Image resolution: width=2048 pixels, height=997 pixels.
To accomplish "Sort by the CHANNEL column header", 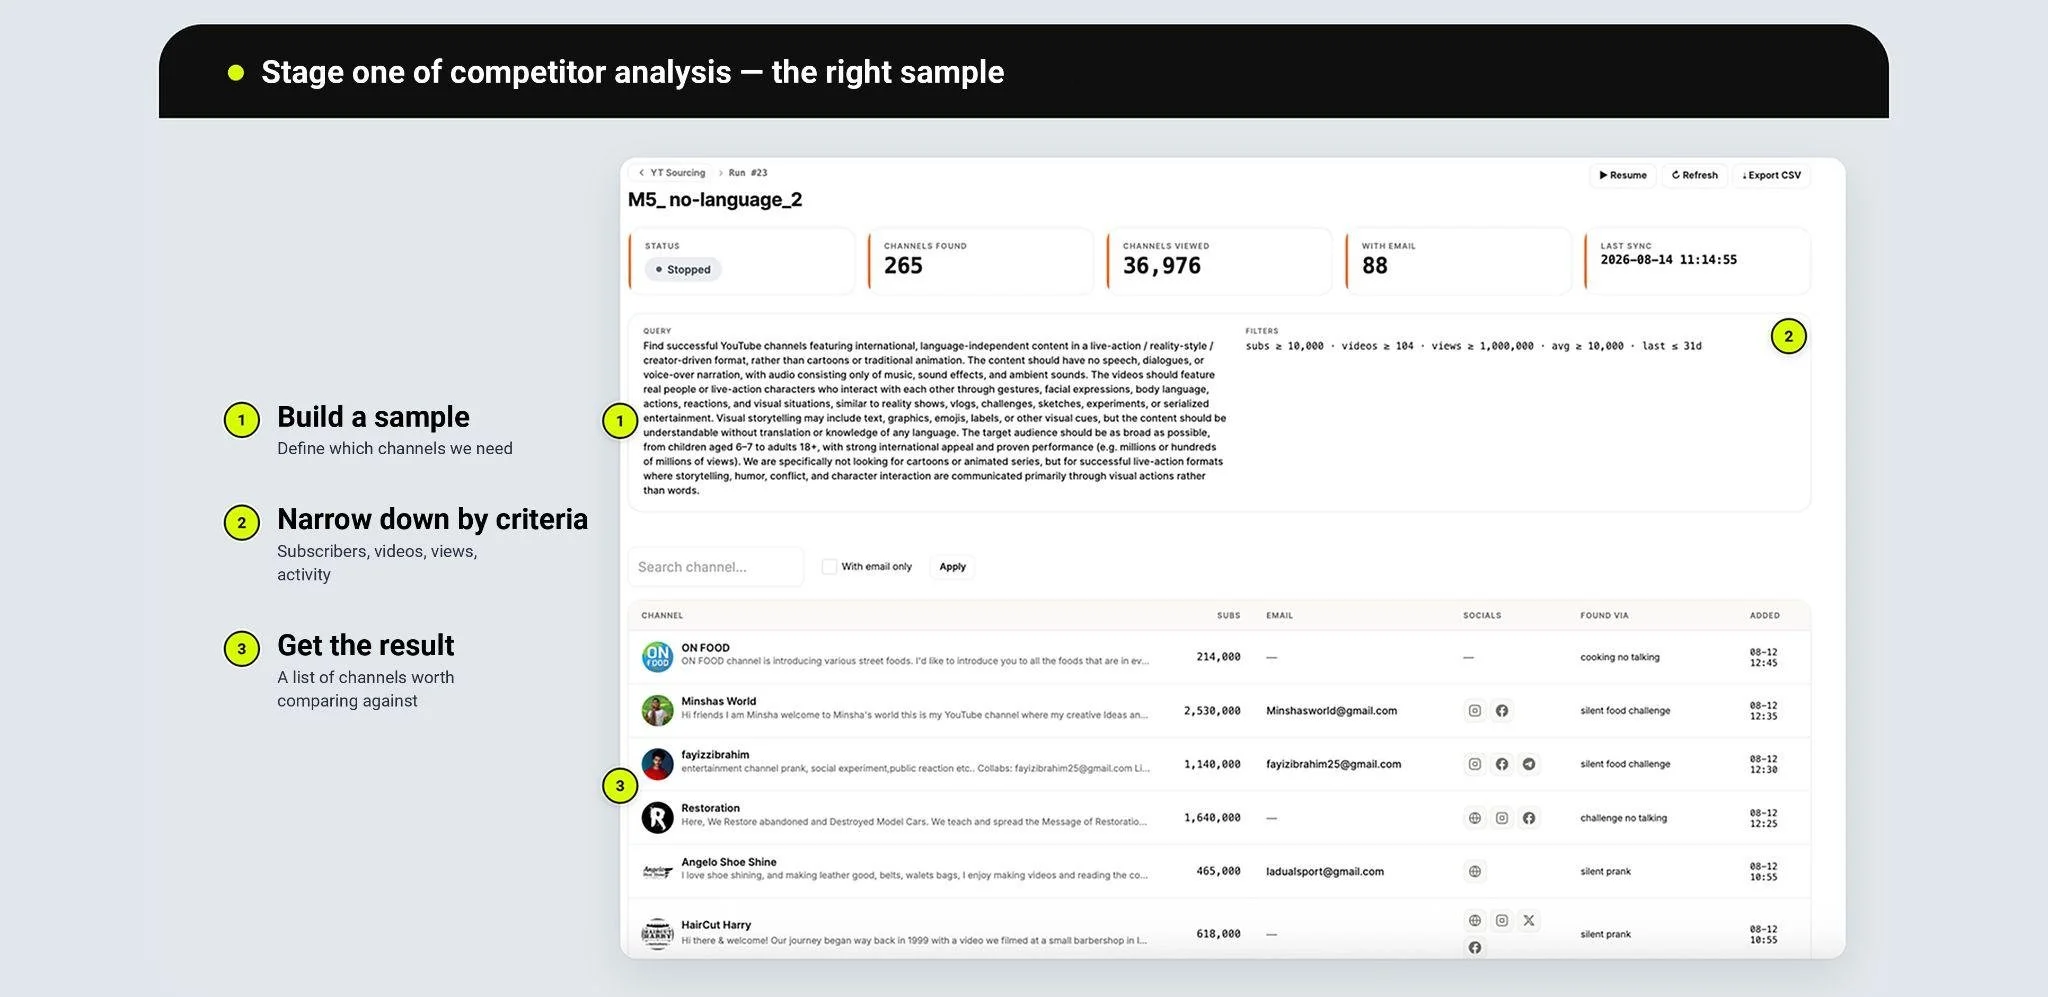I will pyautogui.click(x=662, y=616).
